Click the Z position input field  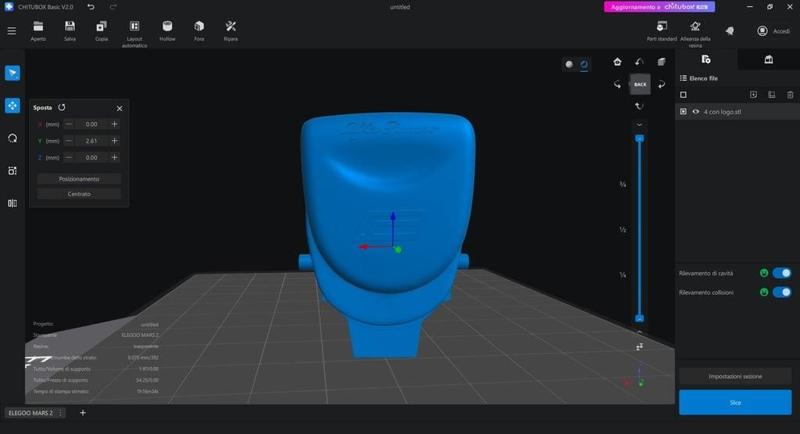pos(91,158)
